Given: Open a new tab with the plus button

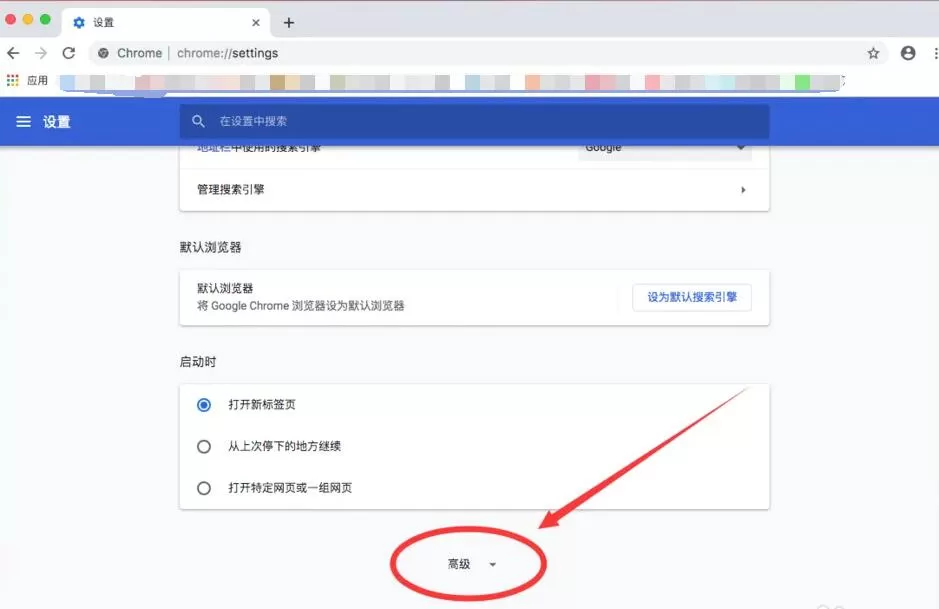Looking at the screenshot, I should point(289,23).
